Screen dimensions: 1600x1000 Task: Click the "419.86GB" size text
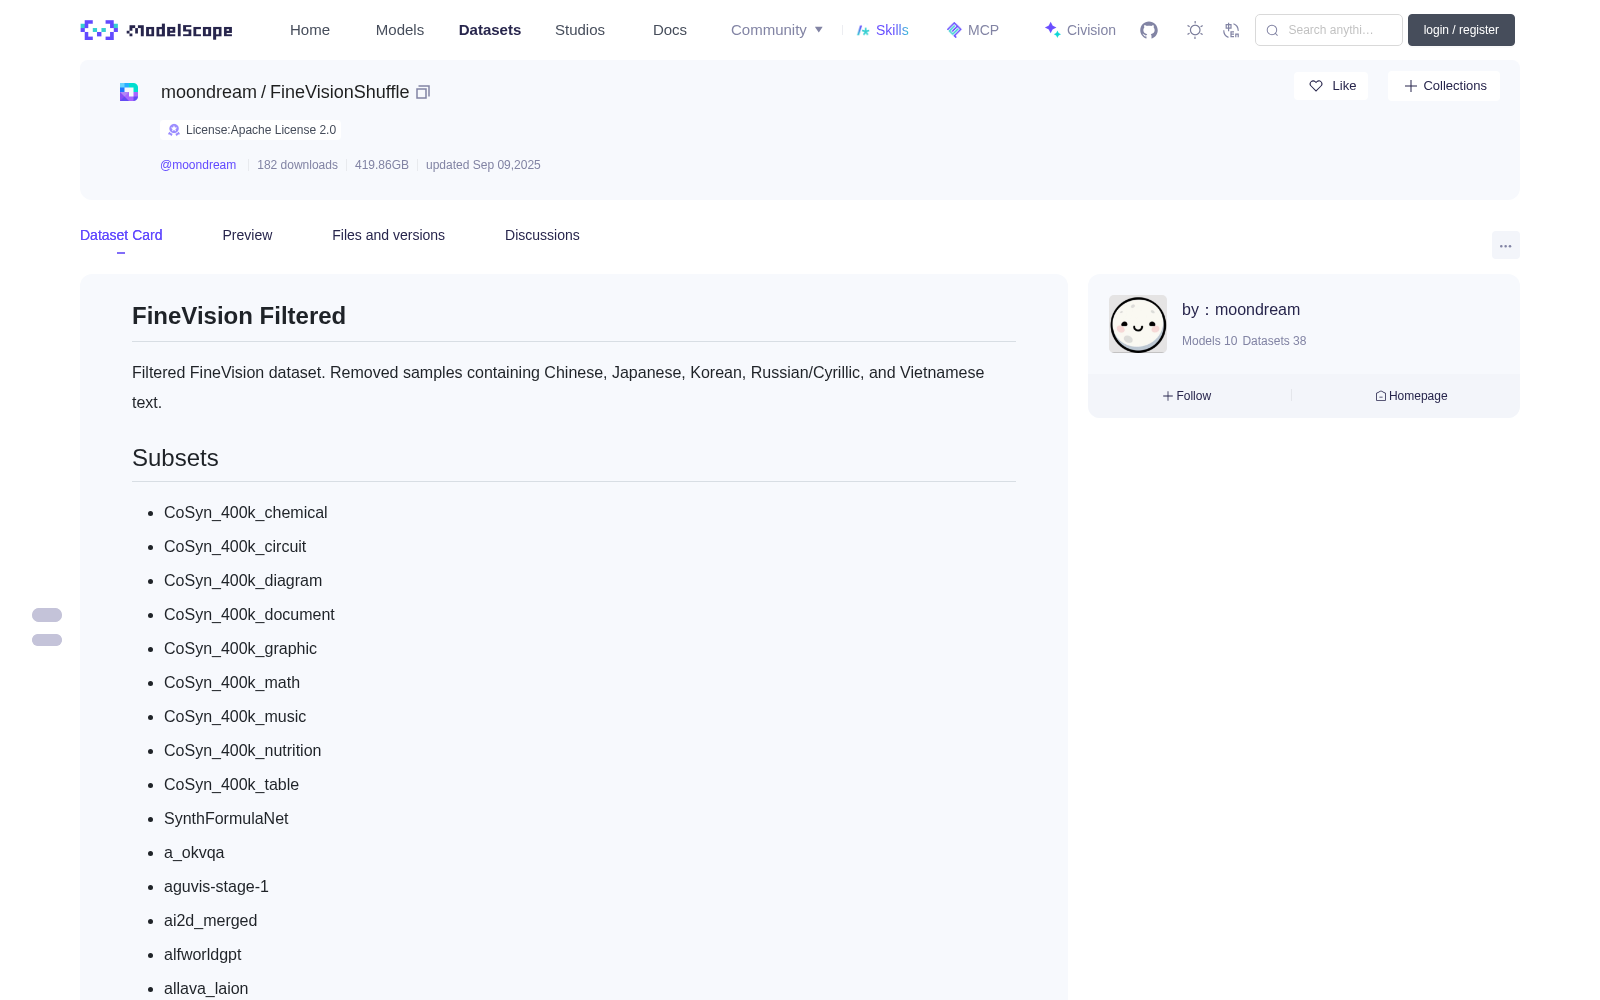point(382,165)
